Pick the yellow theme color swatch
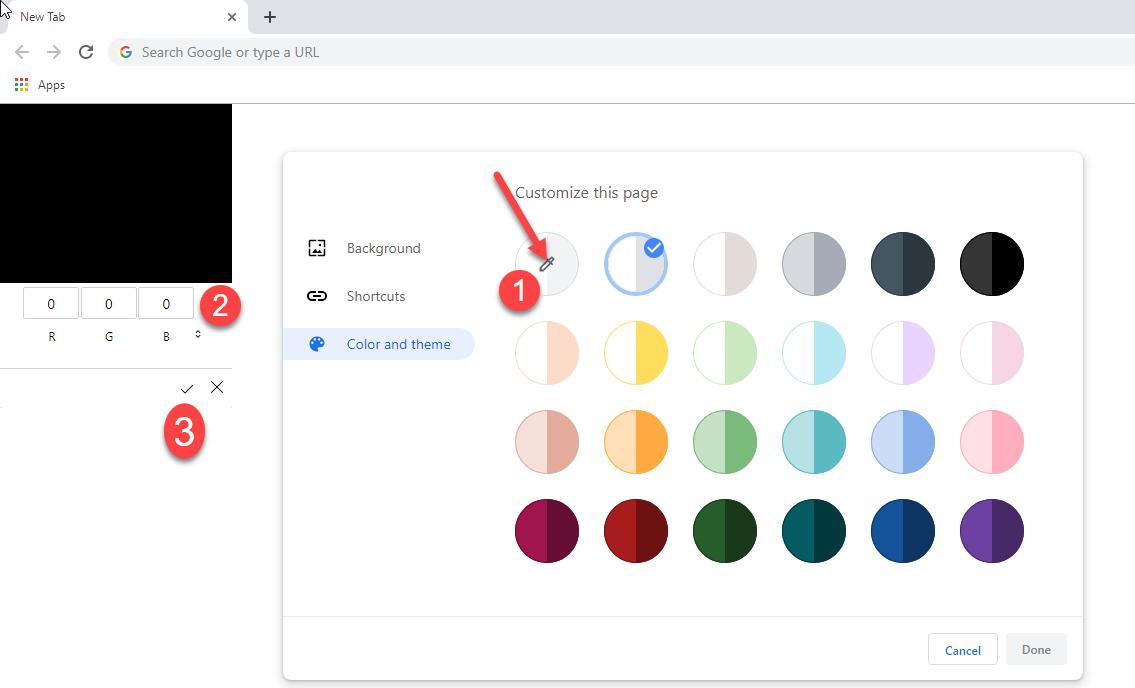Viewport: 1135px width, 688px height. 636,353
